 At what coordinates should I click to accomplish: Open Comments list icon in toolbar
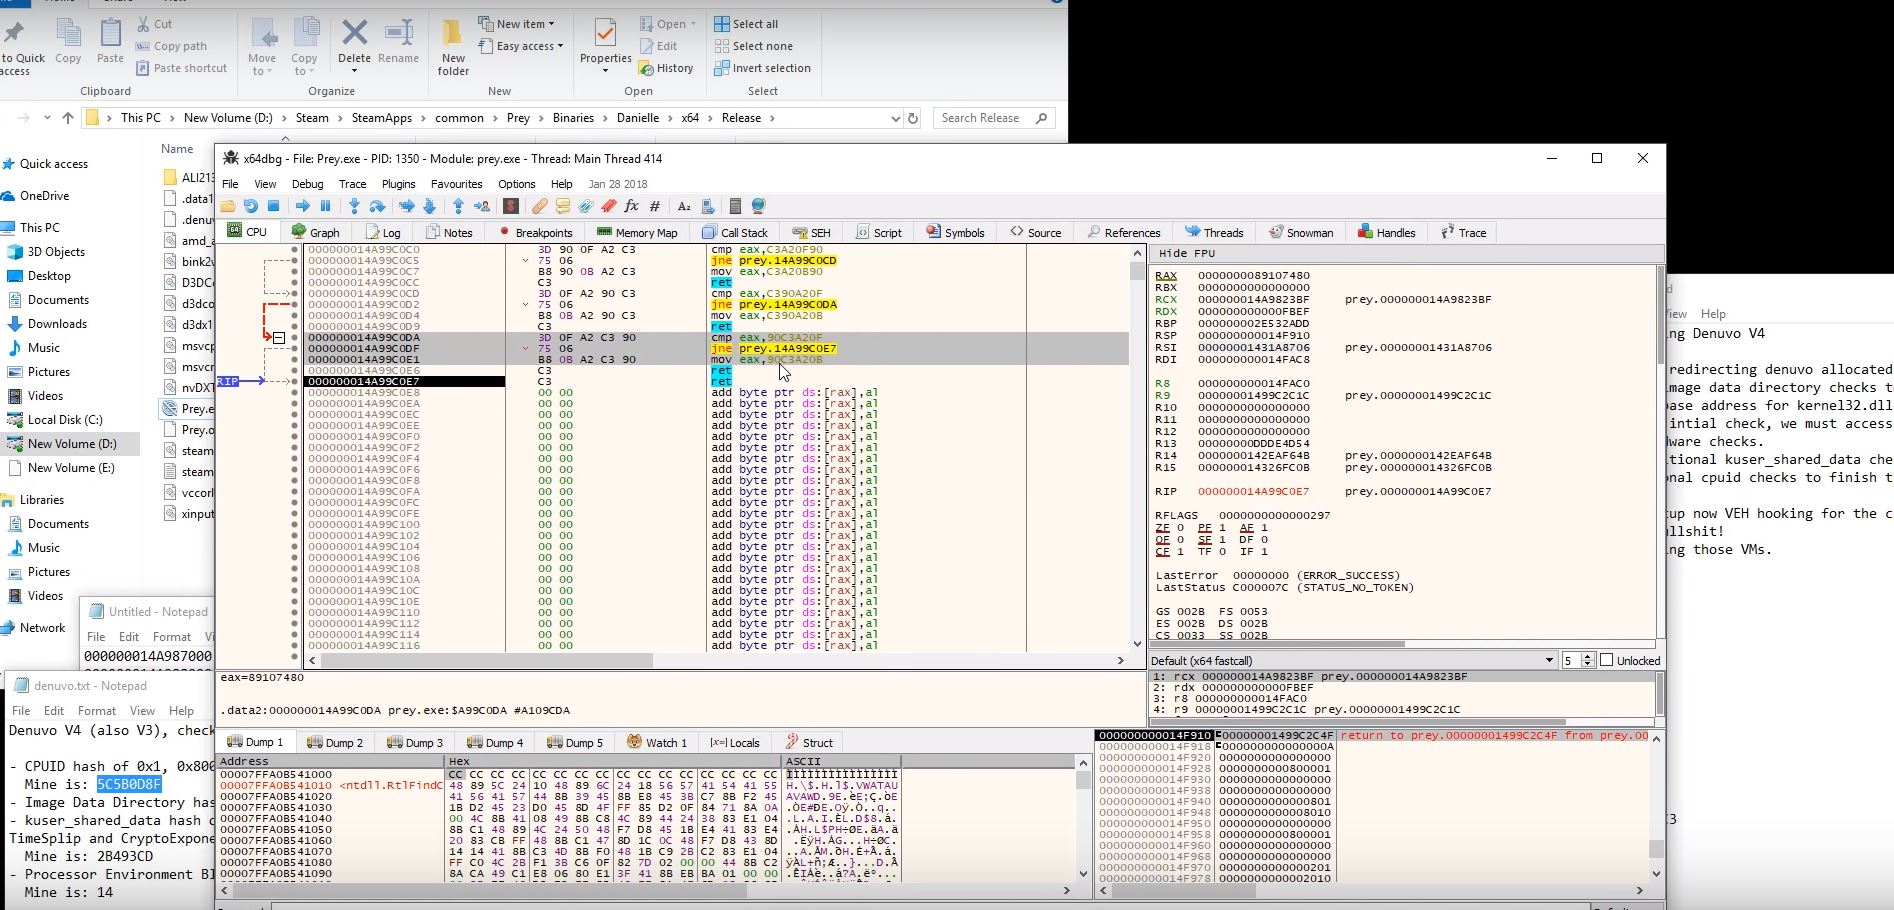point(562,206)
